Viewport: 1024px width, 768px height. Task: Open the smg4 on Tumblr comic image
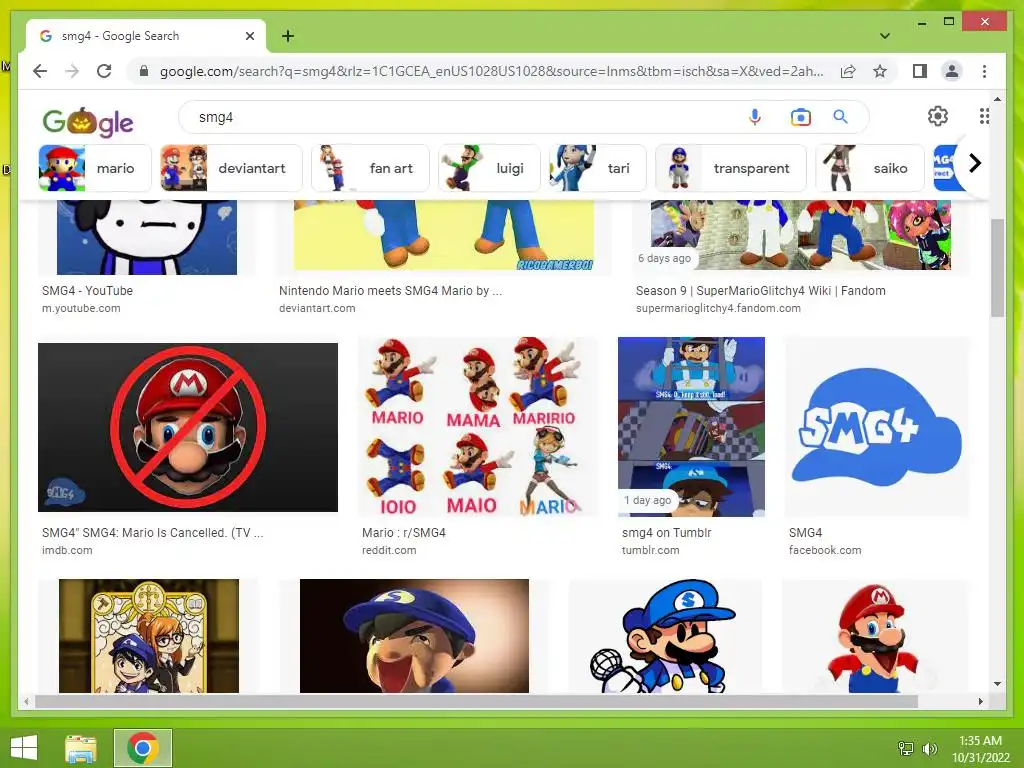tap(692, 427)
